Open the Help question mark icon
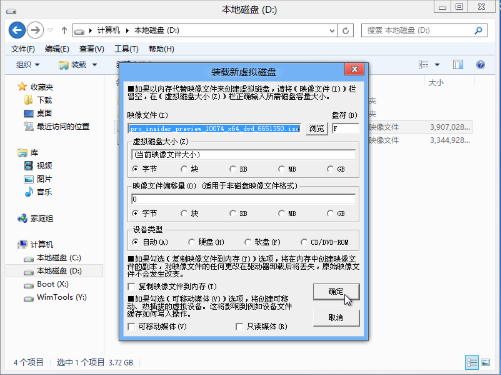This screenshot has height=375, width=501. click(x=480, y=64)
